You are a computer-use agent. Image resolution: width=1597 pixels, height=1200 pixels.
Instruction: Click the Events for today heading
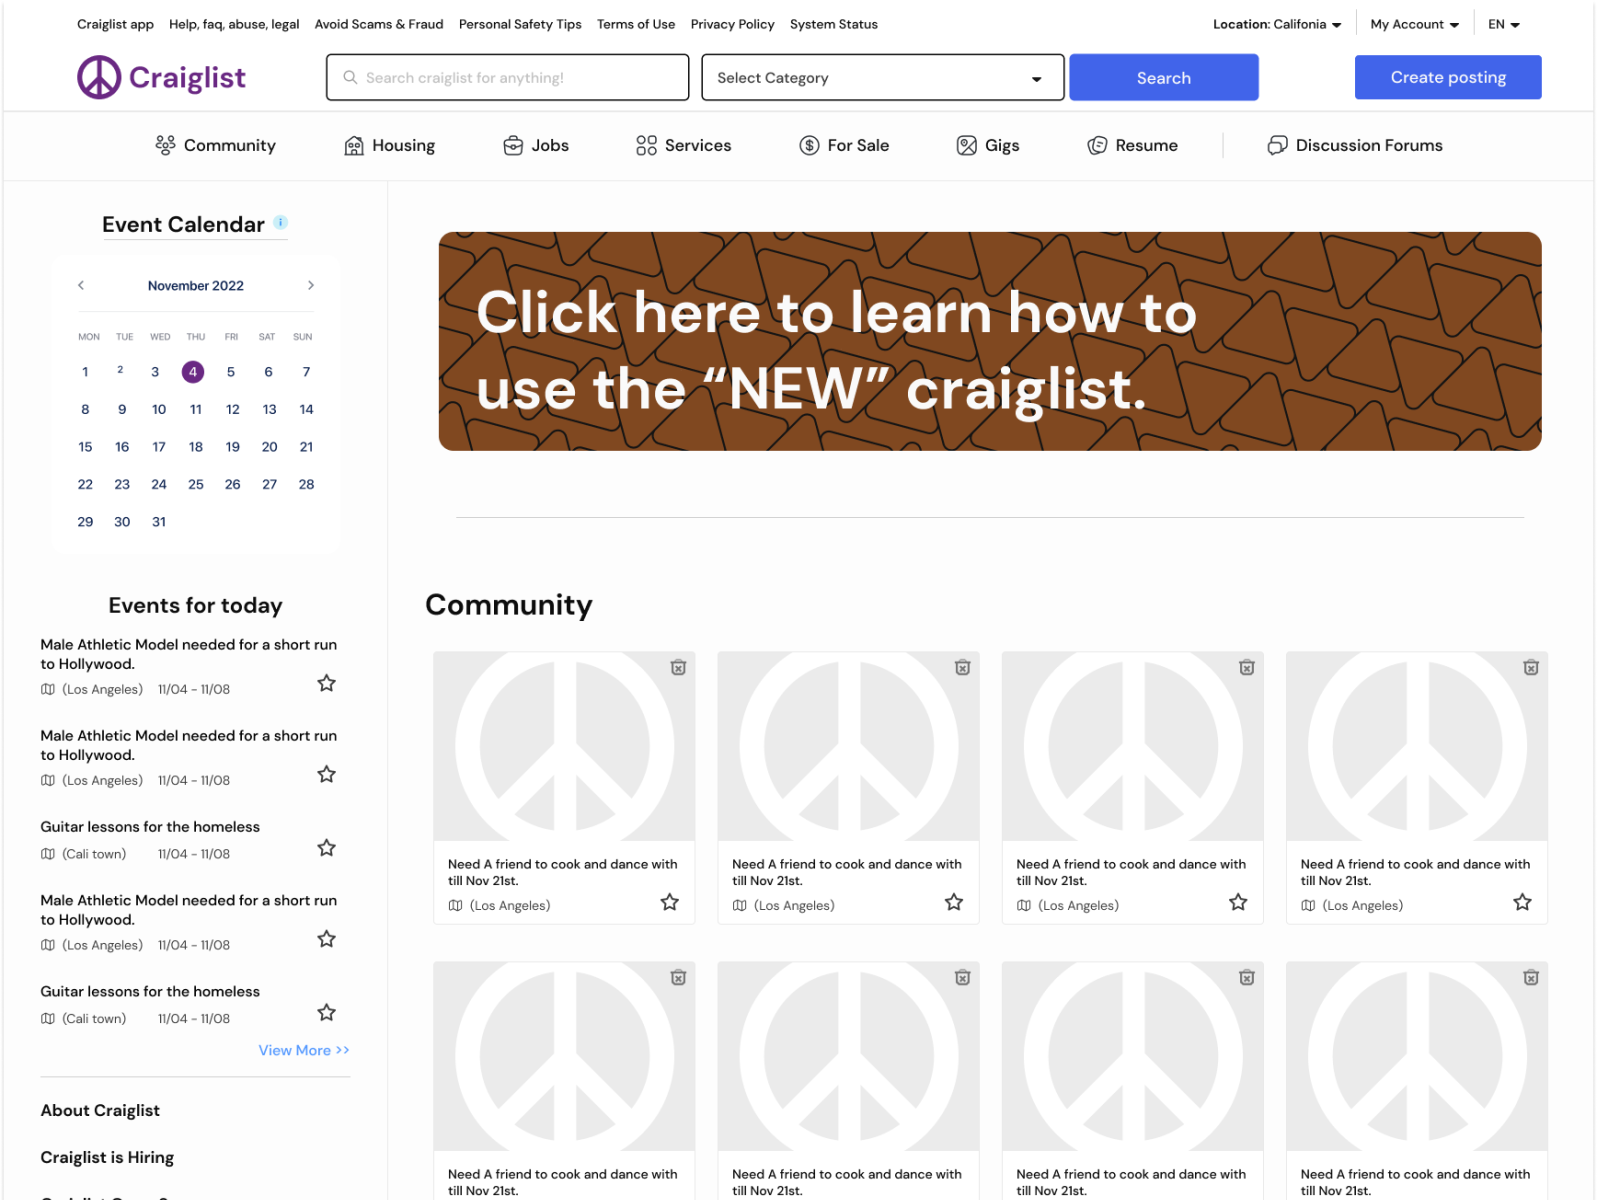196,605
